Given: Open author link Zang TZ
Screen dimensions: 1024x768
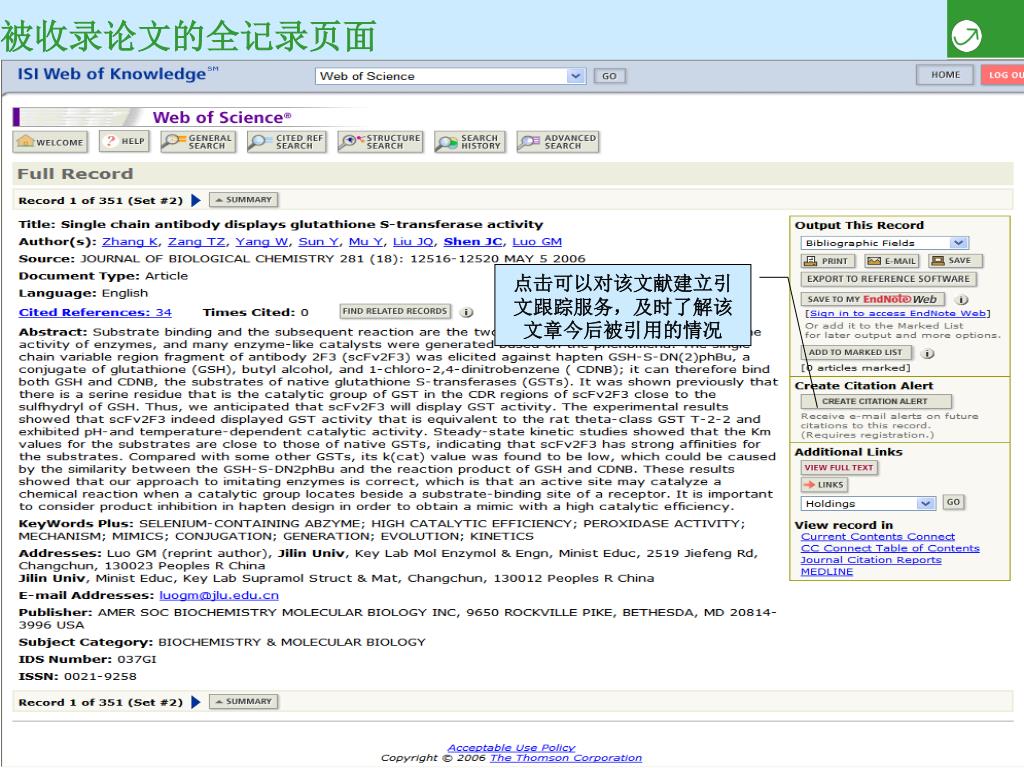Looking at the screenshot, I should (x=197, y=242).
